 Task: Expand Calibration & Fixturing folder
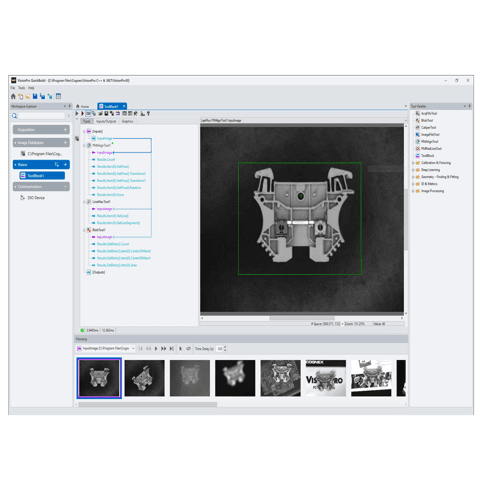(413, 163)
